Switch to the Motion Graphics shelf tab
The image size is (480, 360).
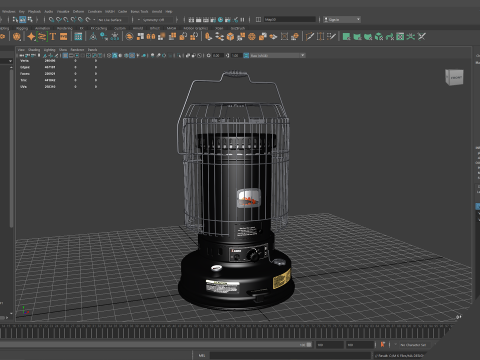click(x=196, y=28)
